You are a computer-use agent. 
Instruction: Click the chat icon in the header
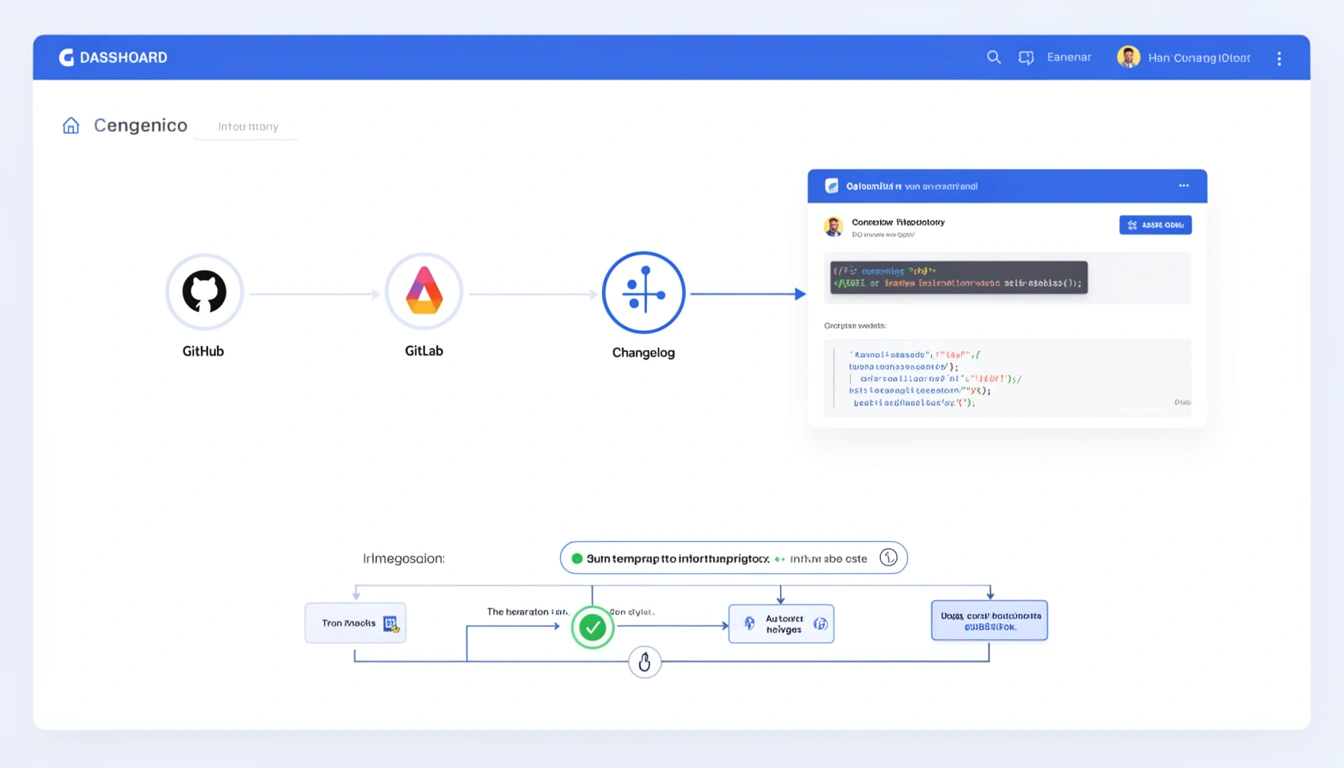(1026, 58)
